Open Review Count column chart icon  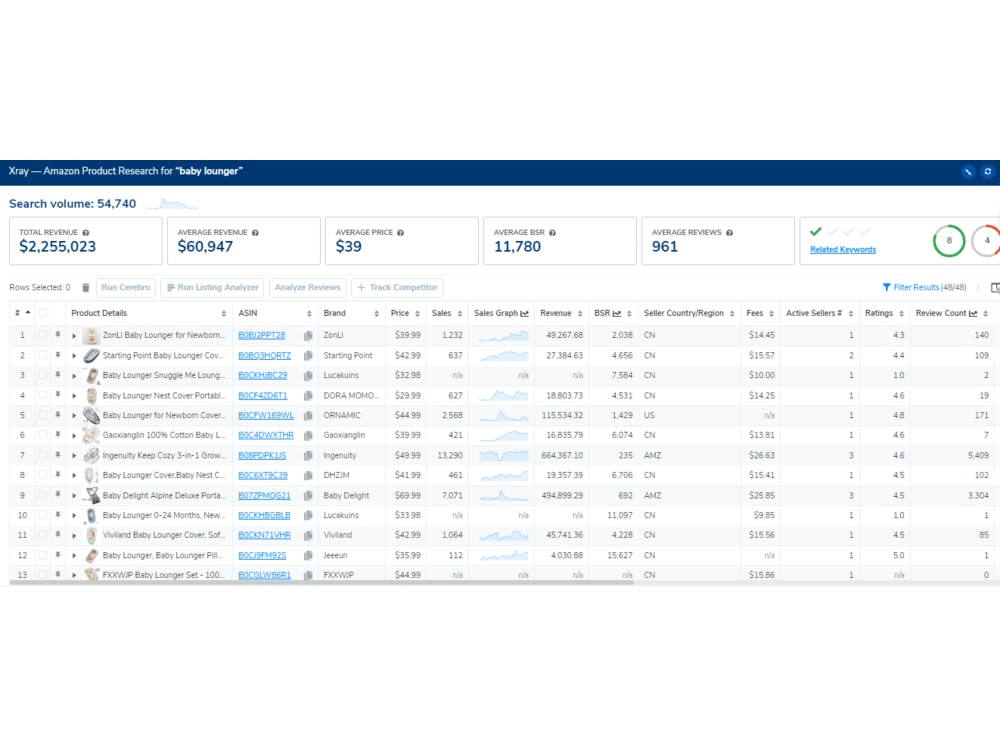[x=973, y=313]
